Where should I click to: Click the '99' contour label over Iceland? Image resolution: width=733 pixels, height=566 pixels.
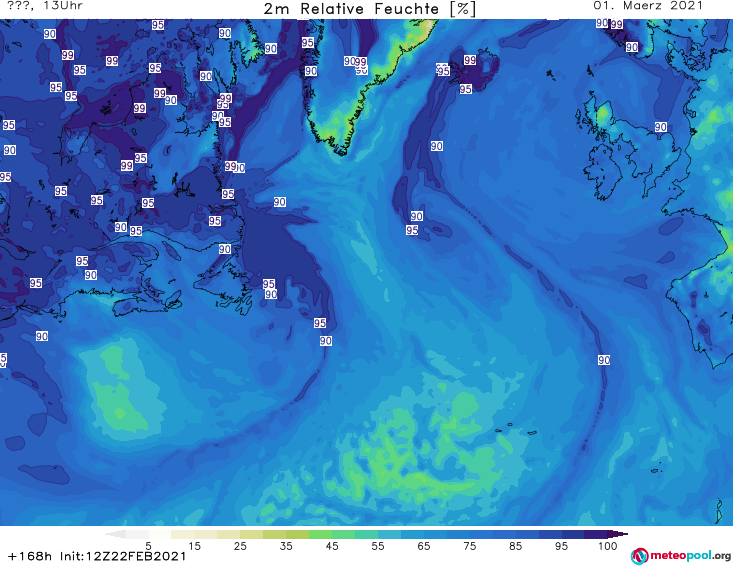tap(470, 60)
